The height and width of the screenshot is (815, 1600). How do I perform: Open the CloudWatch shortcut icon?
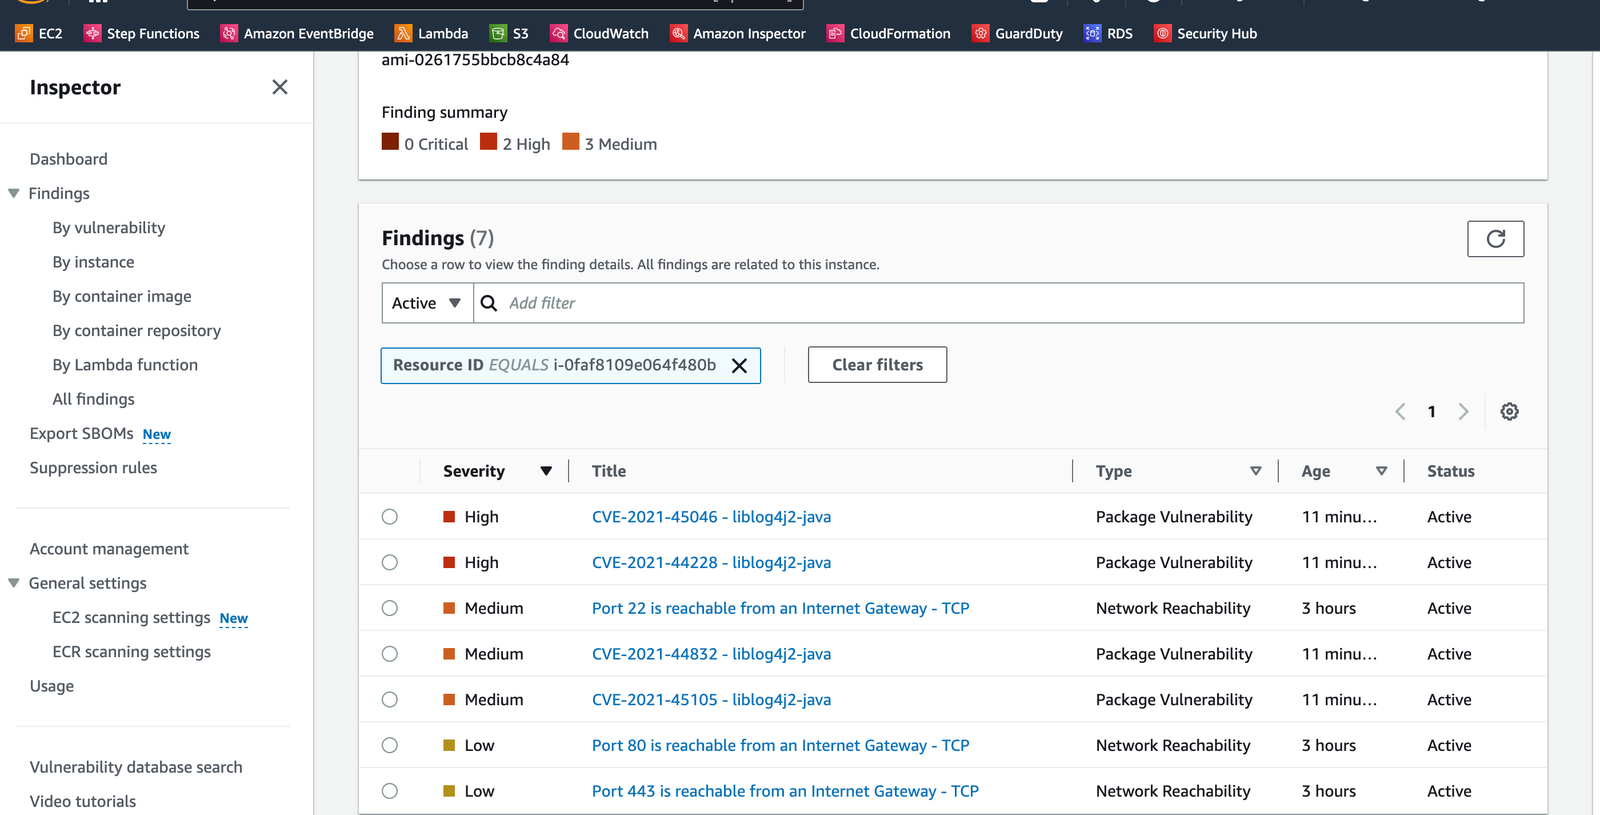click(559, 33)
